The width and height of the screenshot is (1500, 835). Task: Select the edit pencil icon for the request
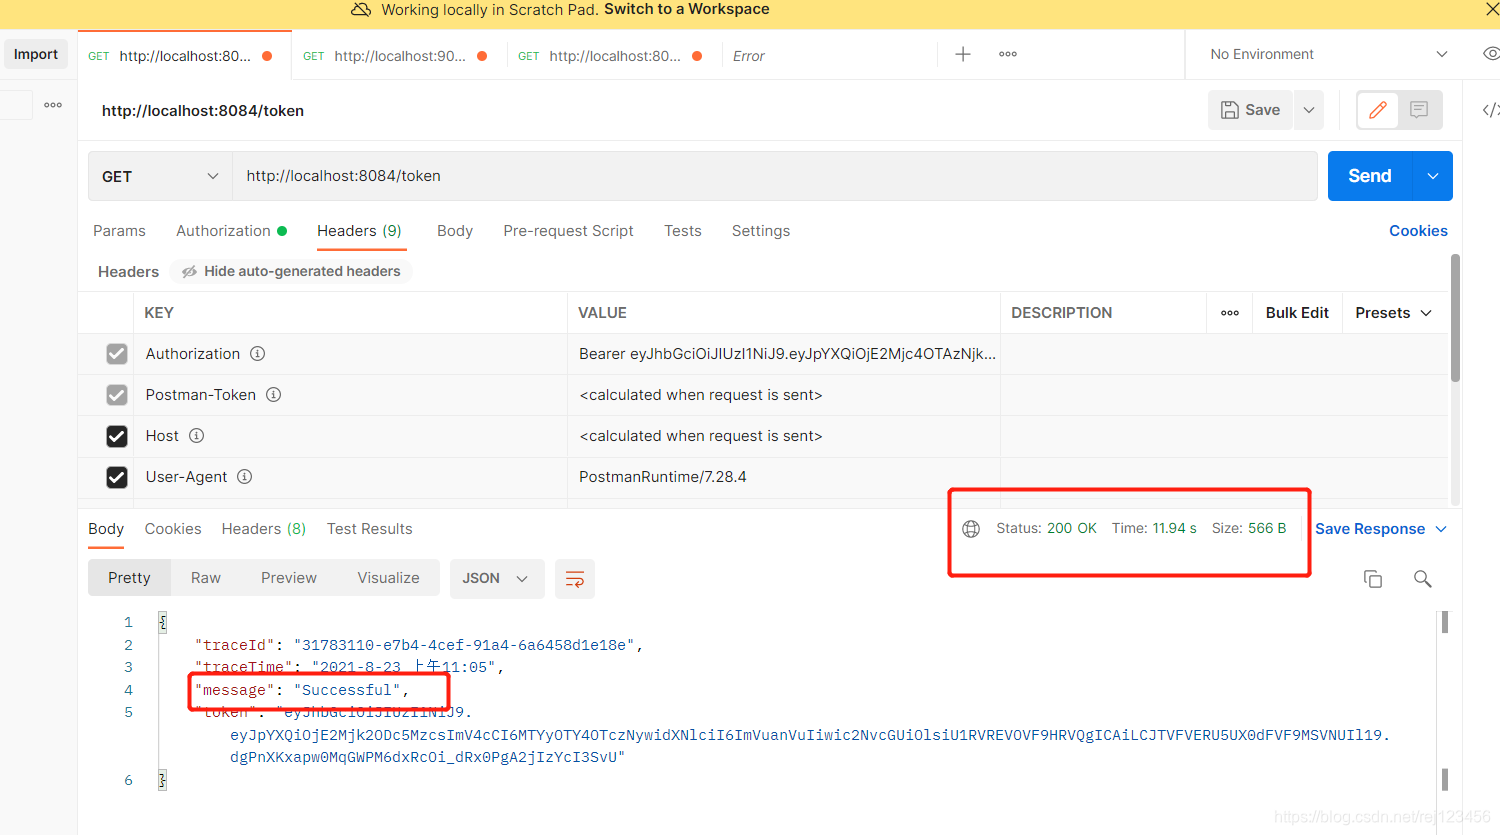1377,109
